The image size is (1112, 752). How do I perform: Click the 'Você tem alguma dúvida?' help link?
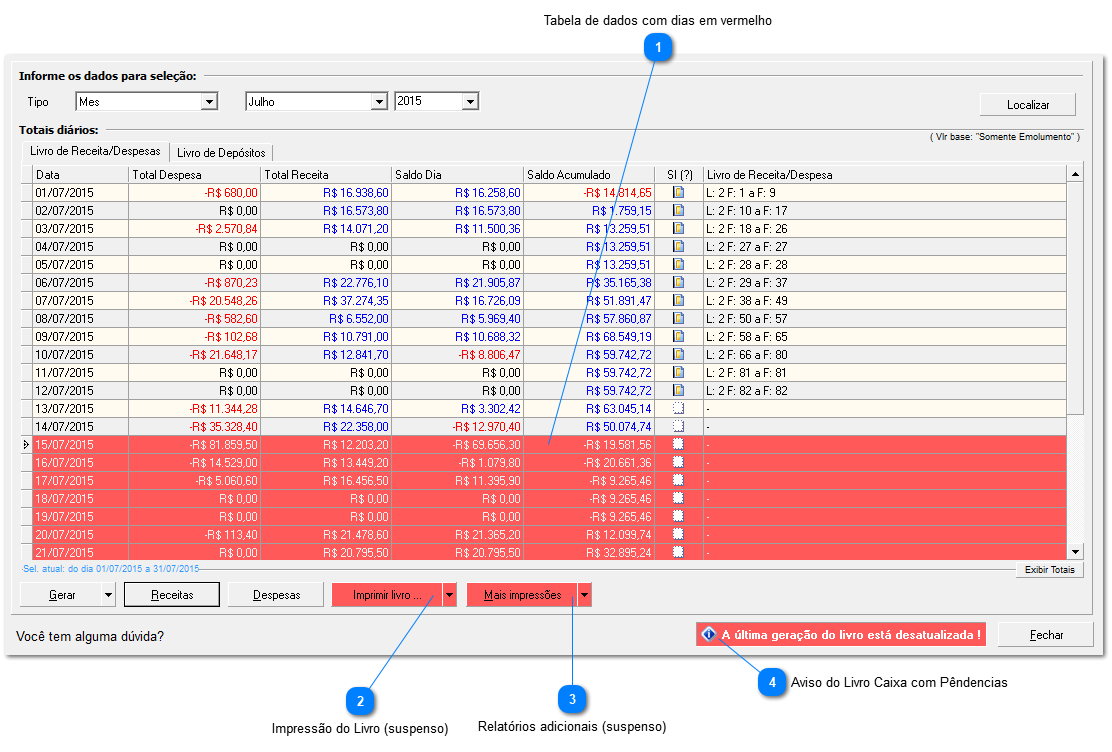[90, 636]
